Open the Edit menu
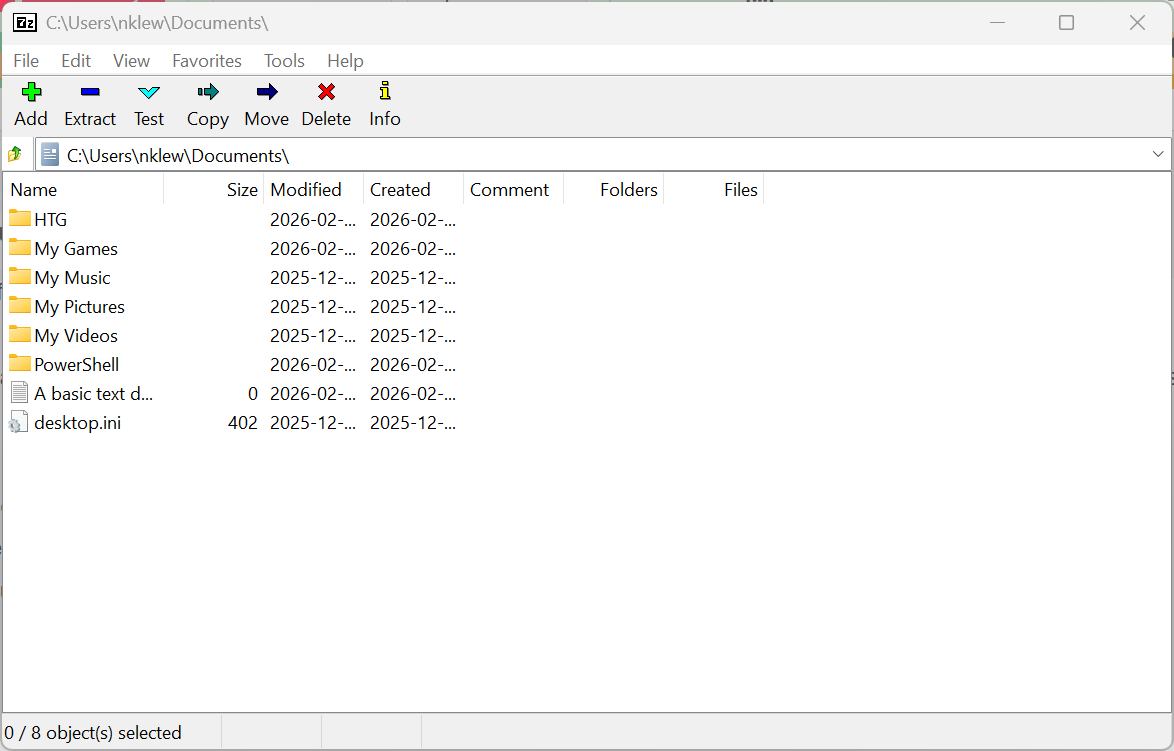The width and height of the screenshot is (1174, 751). coord(76,61)
